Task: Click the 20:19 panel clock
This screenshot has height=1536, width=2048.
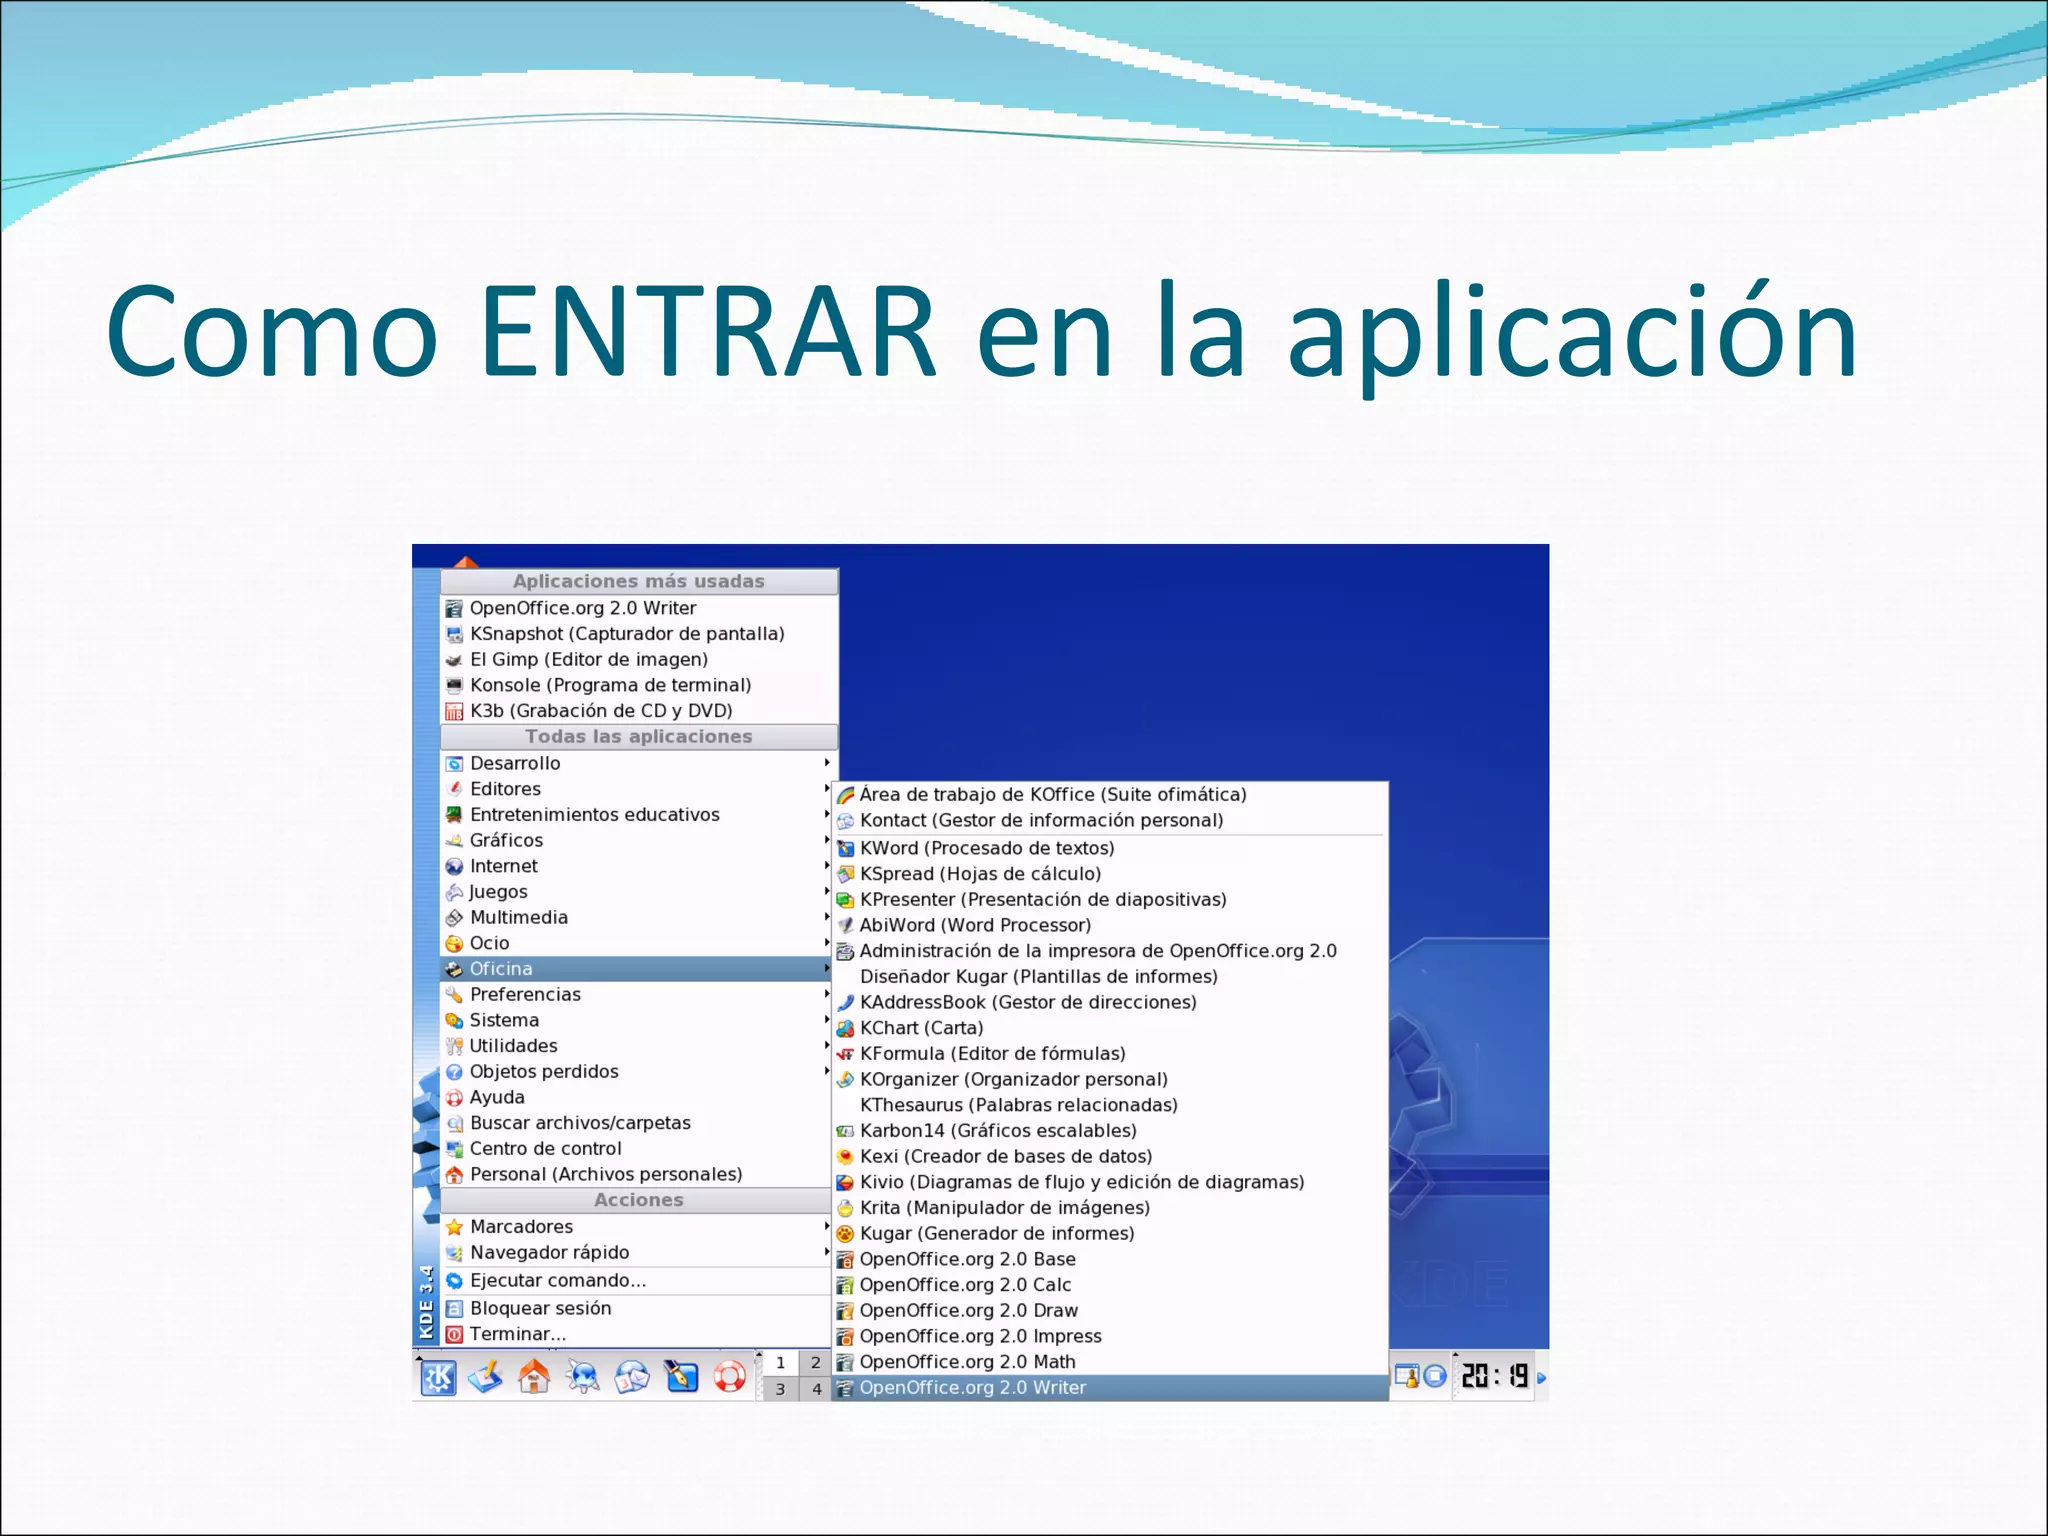Action: tap(1494, 1377)
